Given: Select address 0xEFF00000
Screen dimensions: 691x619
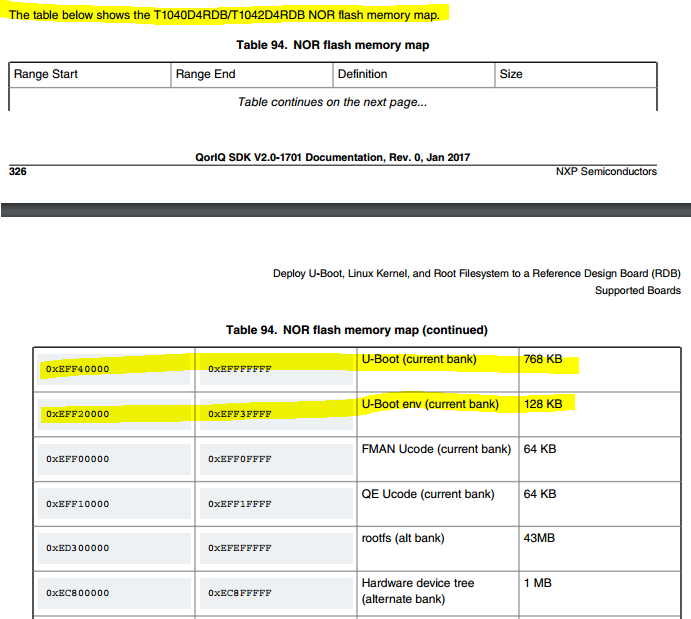Looking at the screenshot, I should pyautogui.click(x=78, y=459).
